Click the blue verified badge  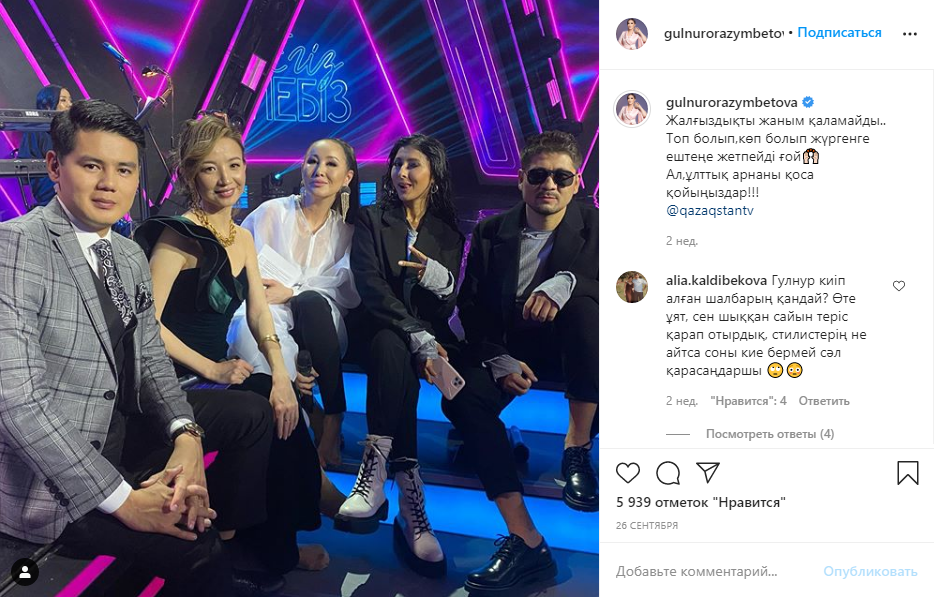click(x=808, y=102)
